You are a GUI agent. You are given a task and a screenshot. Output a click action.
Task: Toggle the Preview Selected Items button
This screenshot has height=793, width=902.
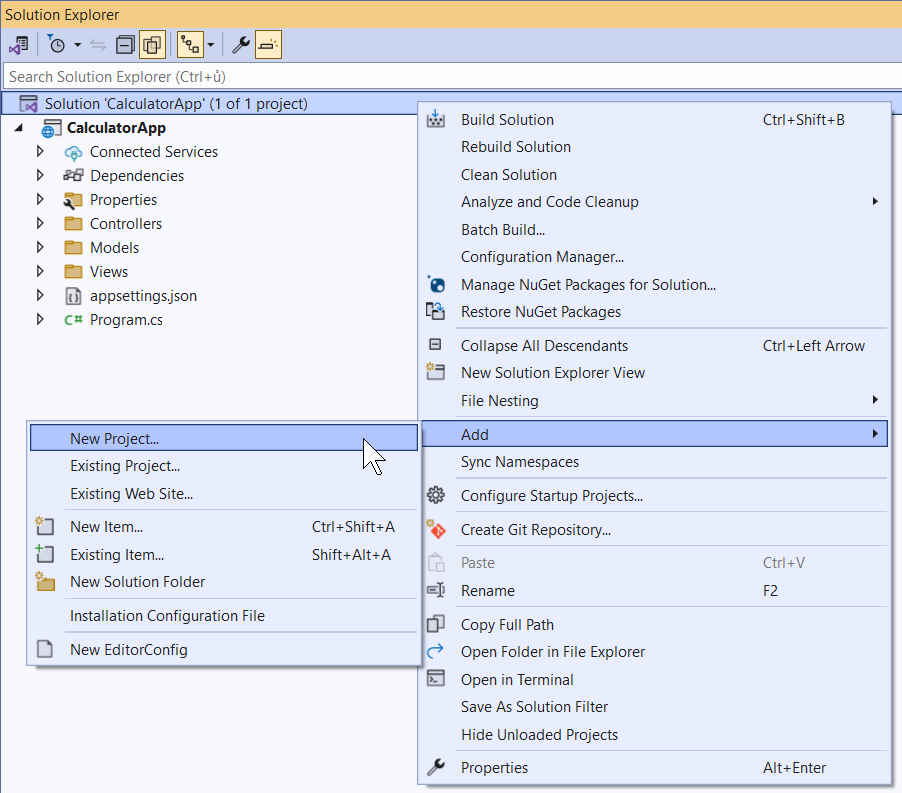[x=268, y=45]
